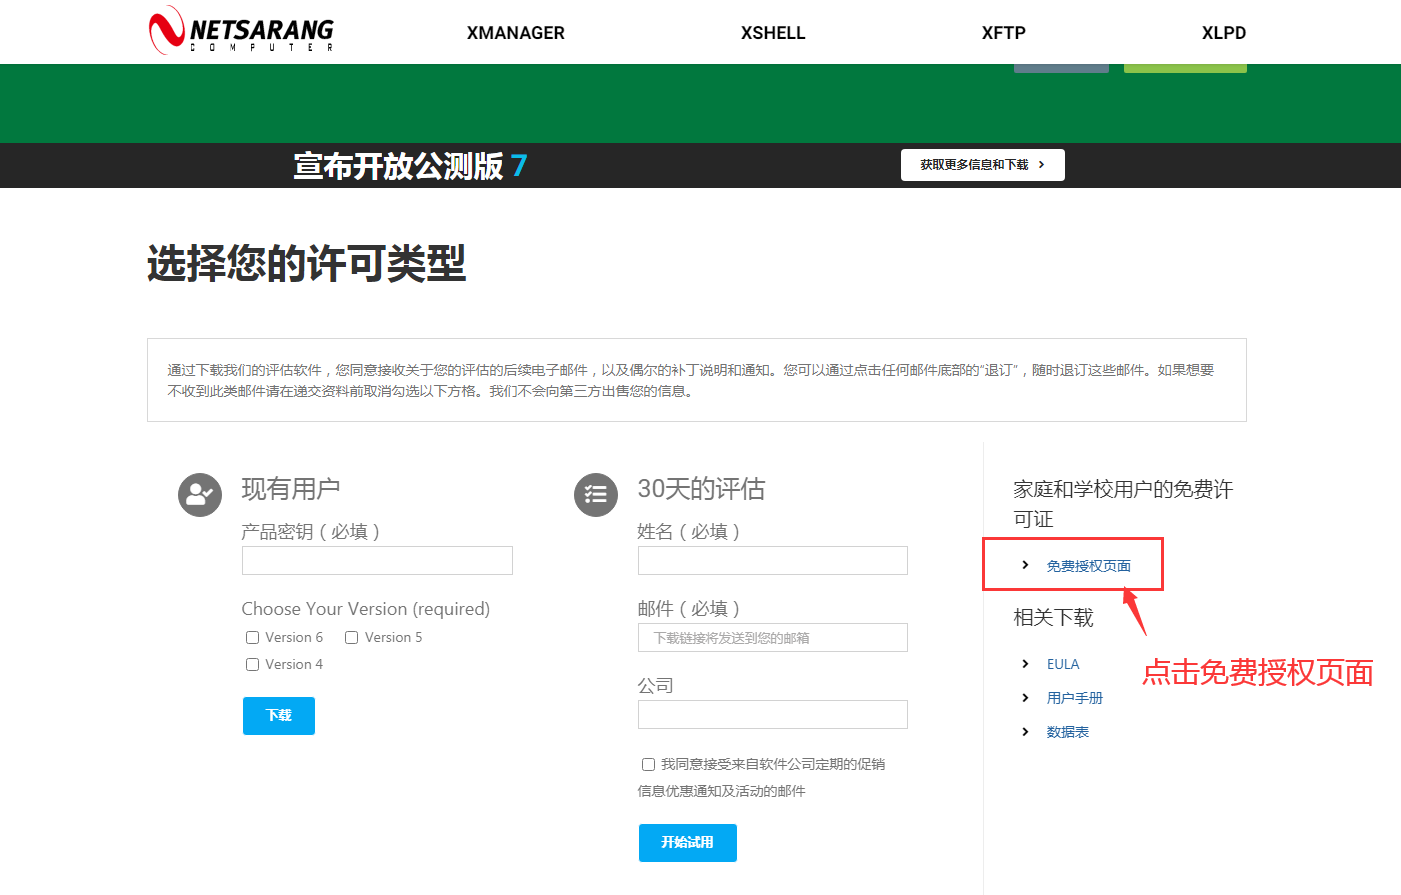Image resolution: width=1401 pixels, height=895 pixels.
Task: Click the existing user person icon
Action: (x=200, y=495)
